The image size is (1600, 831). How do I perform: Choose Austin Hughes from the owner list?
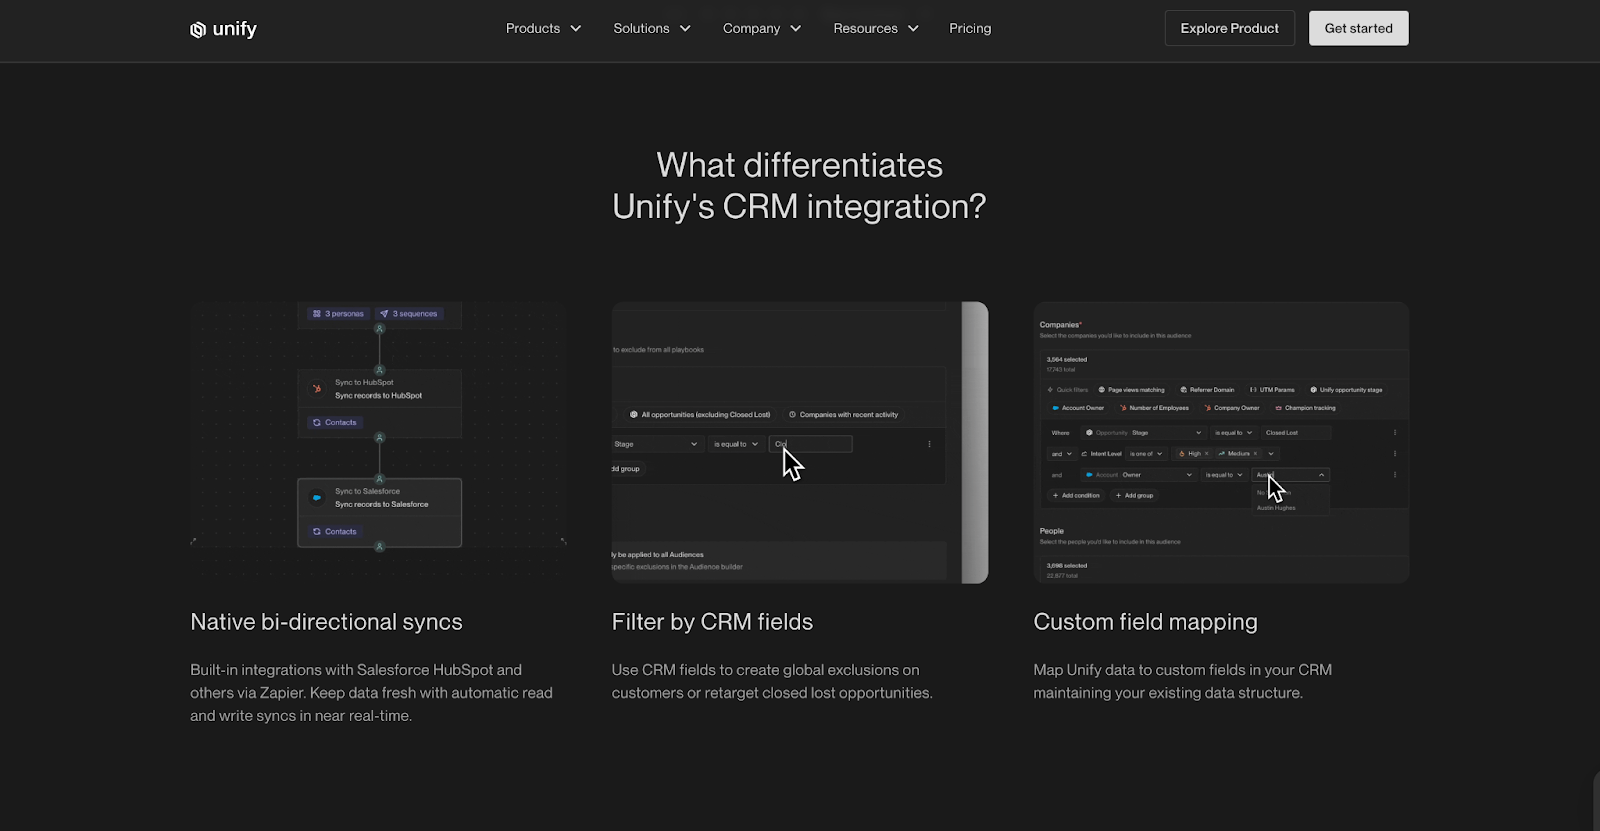point(1276,508)
